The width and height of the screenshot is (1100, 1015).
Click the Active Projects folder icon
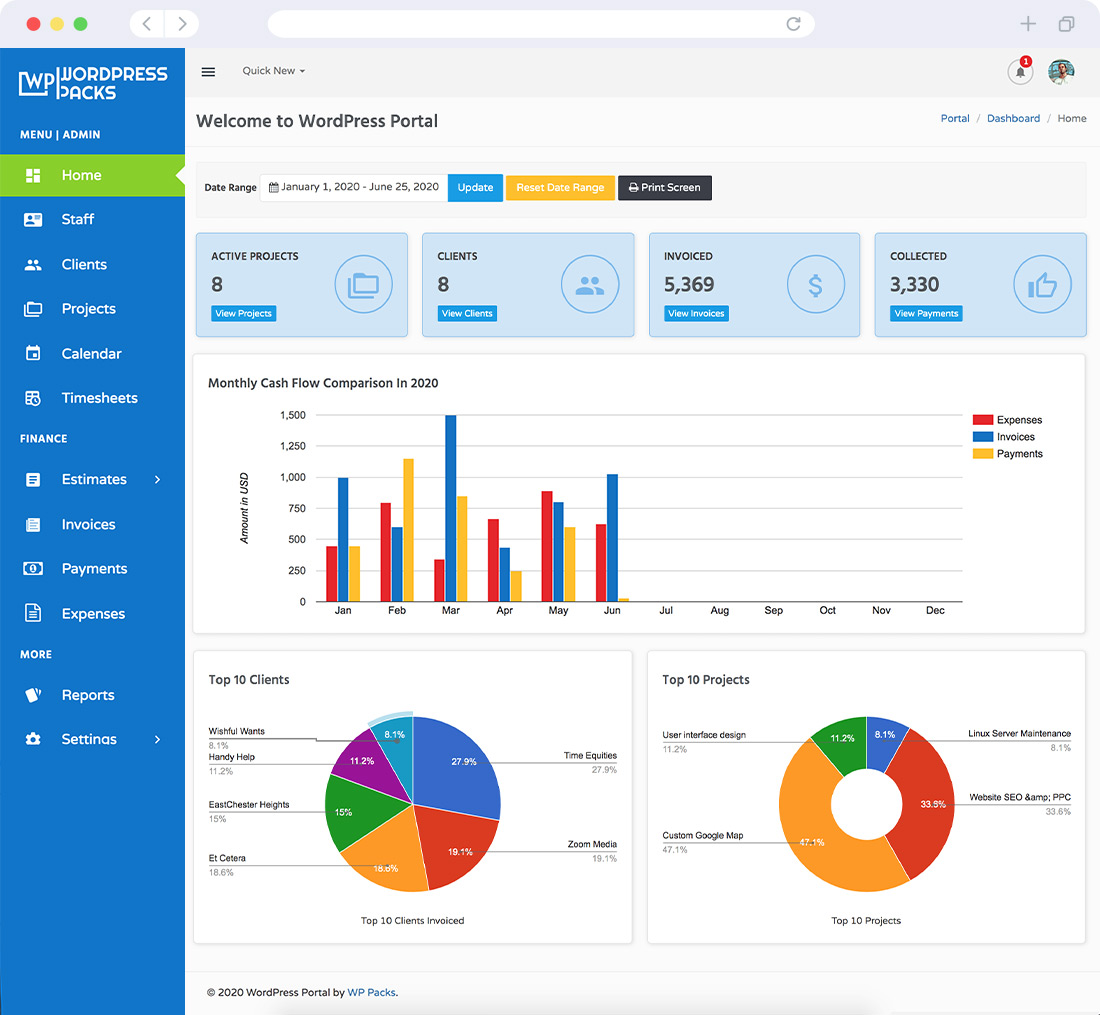click(363, 285)
